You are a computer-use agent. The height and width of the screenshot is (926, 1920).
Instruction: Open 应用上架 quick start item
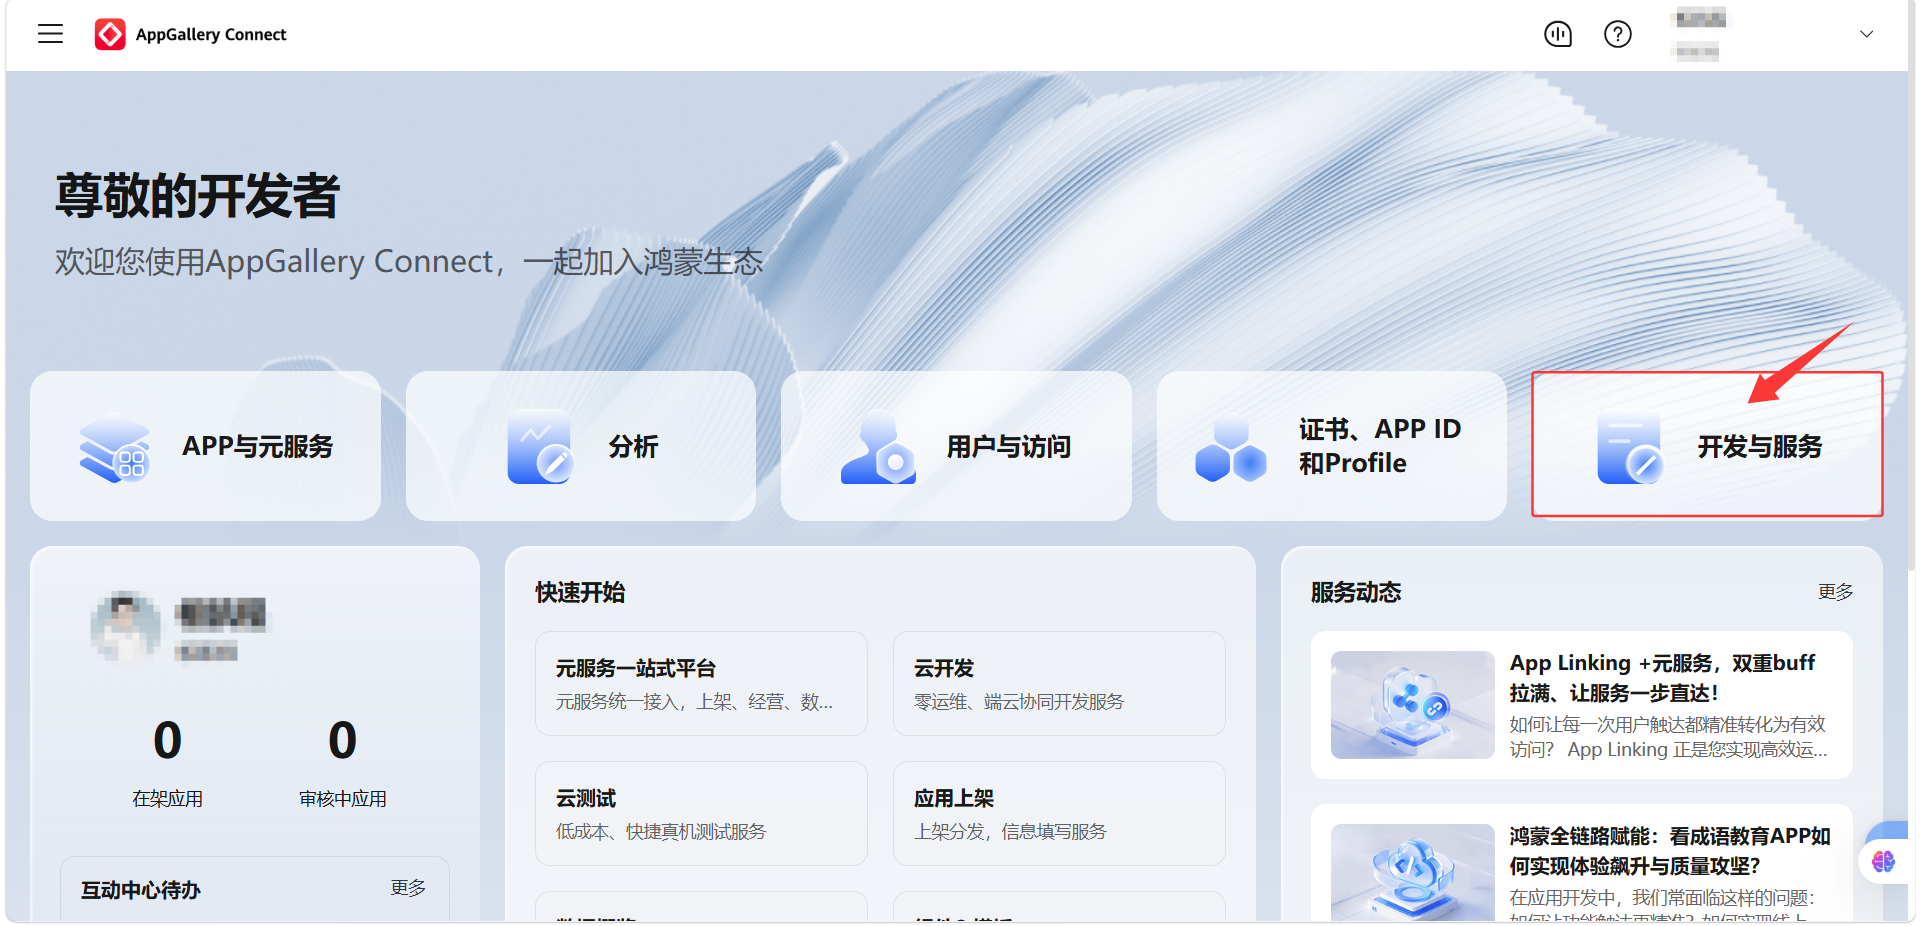point(1059,814)
